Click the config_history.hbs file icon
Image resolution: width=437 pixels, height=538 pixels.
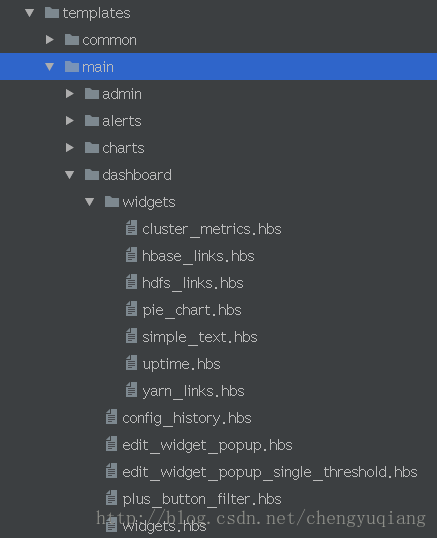coord(111,417)
